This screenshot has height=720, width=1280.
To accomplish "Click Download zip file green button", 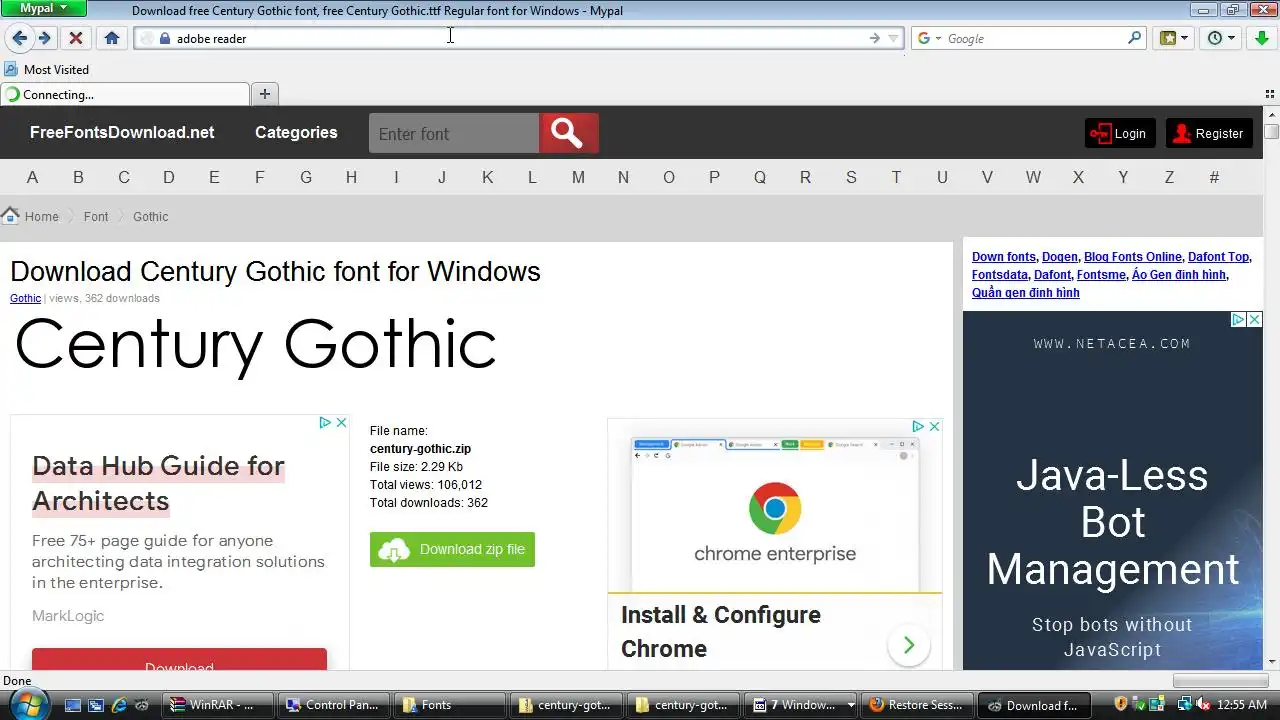I will (452, 549).
